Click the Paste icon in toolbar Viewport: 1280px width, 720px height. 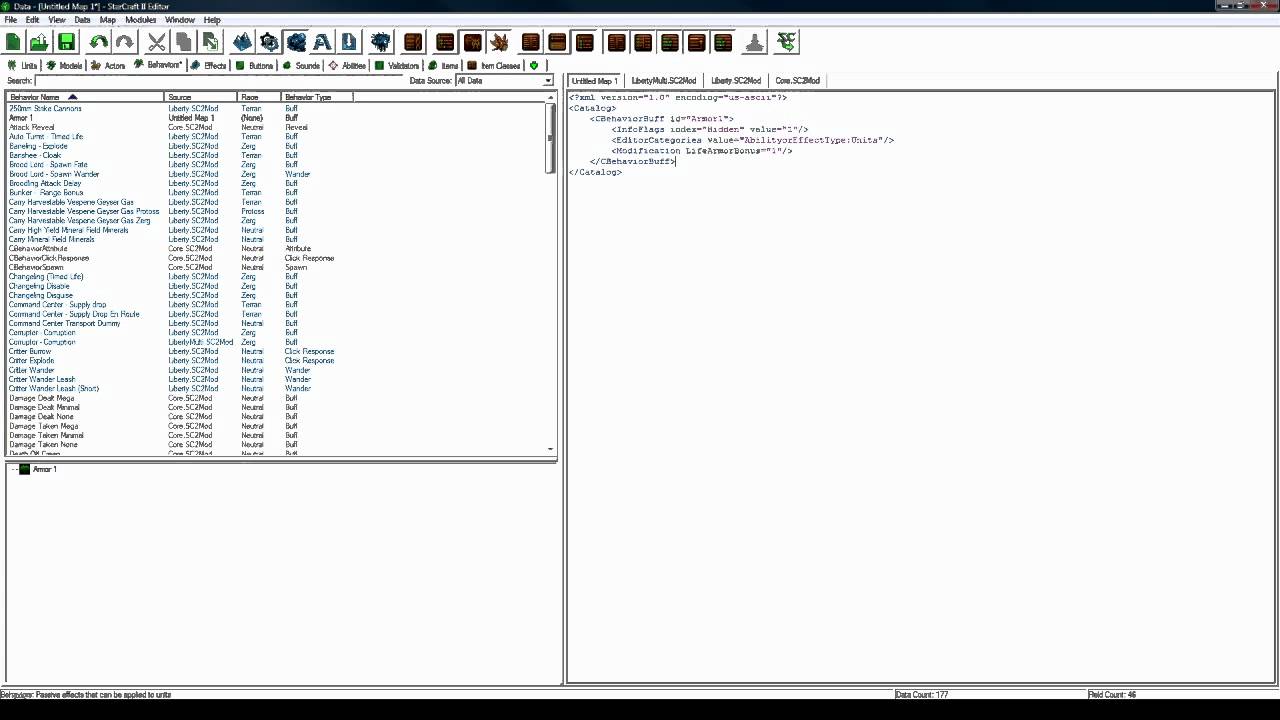210,42
